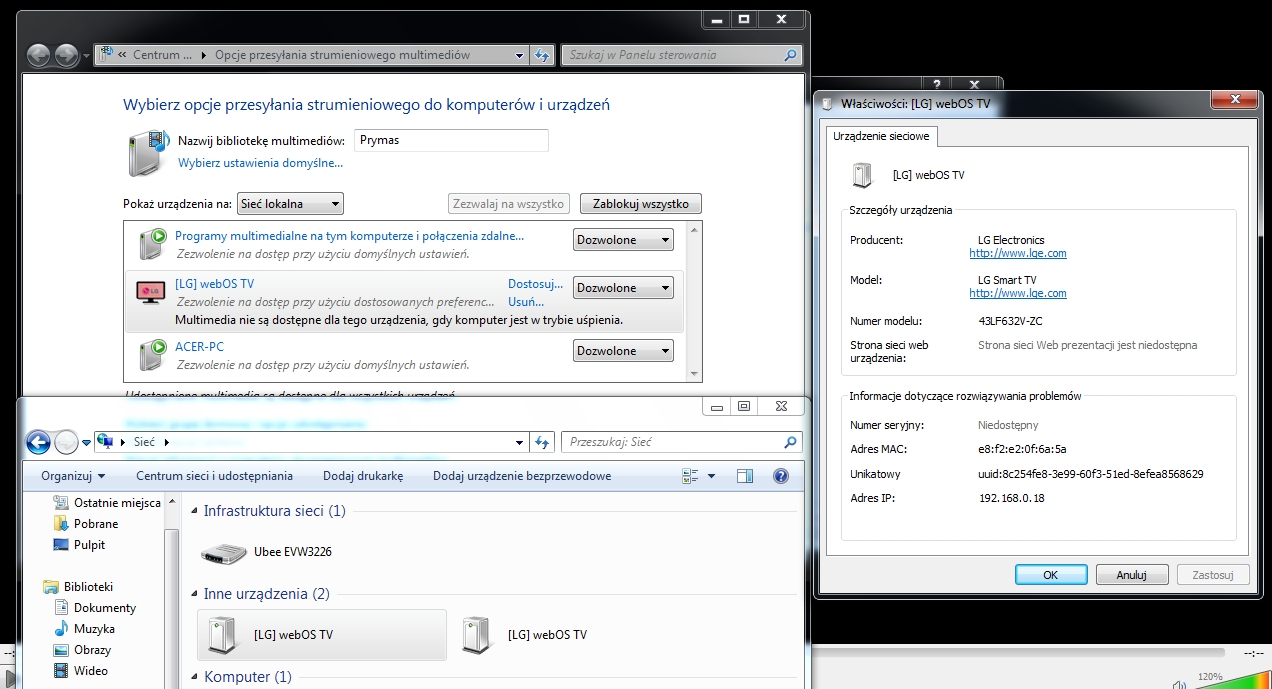Open Wideo library
Screen dimensions: 1272x689
click(81, 671)
